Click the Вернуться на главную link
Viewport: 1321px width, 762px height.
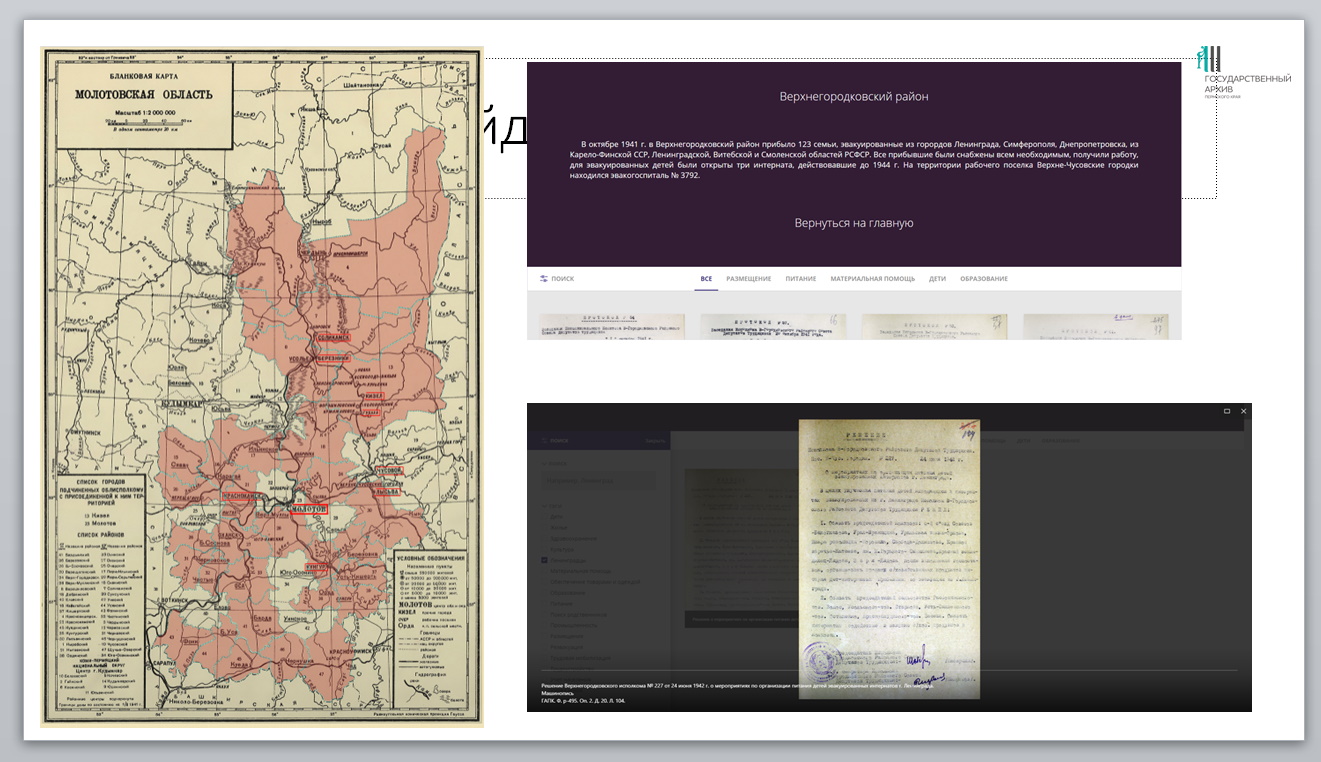(853, 223)
